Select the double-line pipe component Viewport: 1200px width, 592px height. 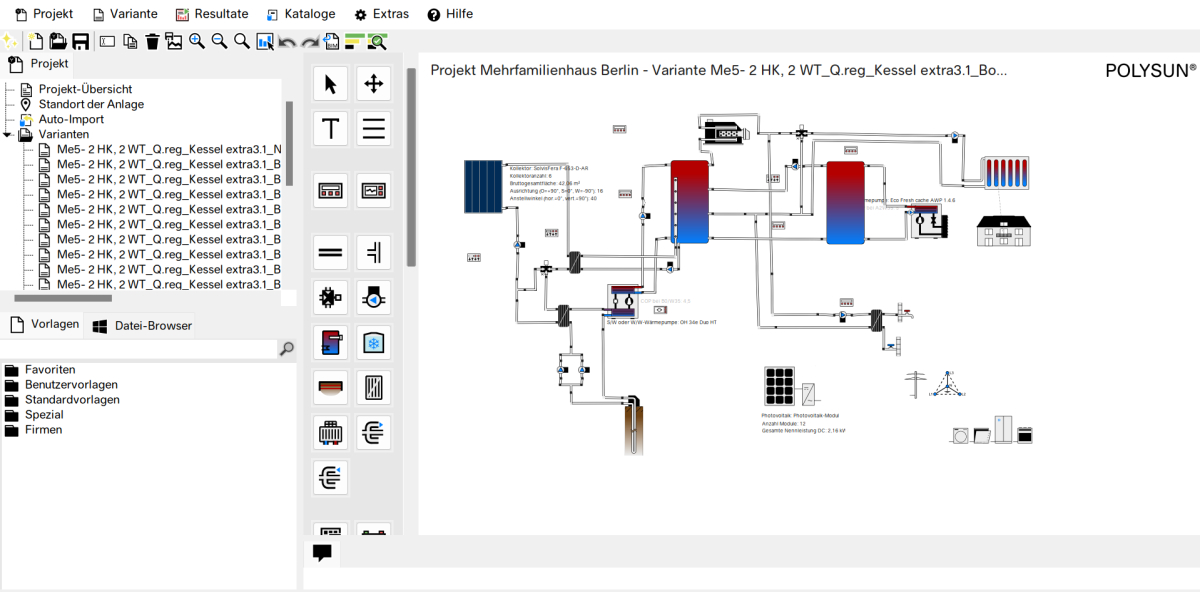click(x=331, y=252)
